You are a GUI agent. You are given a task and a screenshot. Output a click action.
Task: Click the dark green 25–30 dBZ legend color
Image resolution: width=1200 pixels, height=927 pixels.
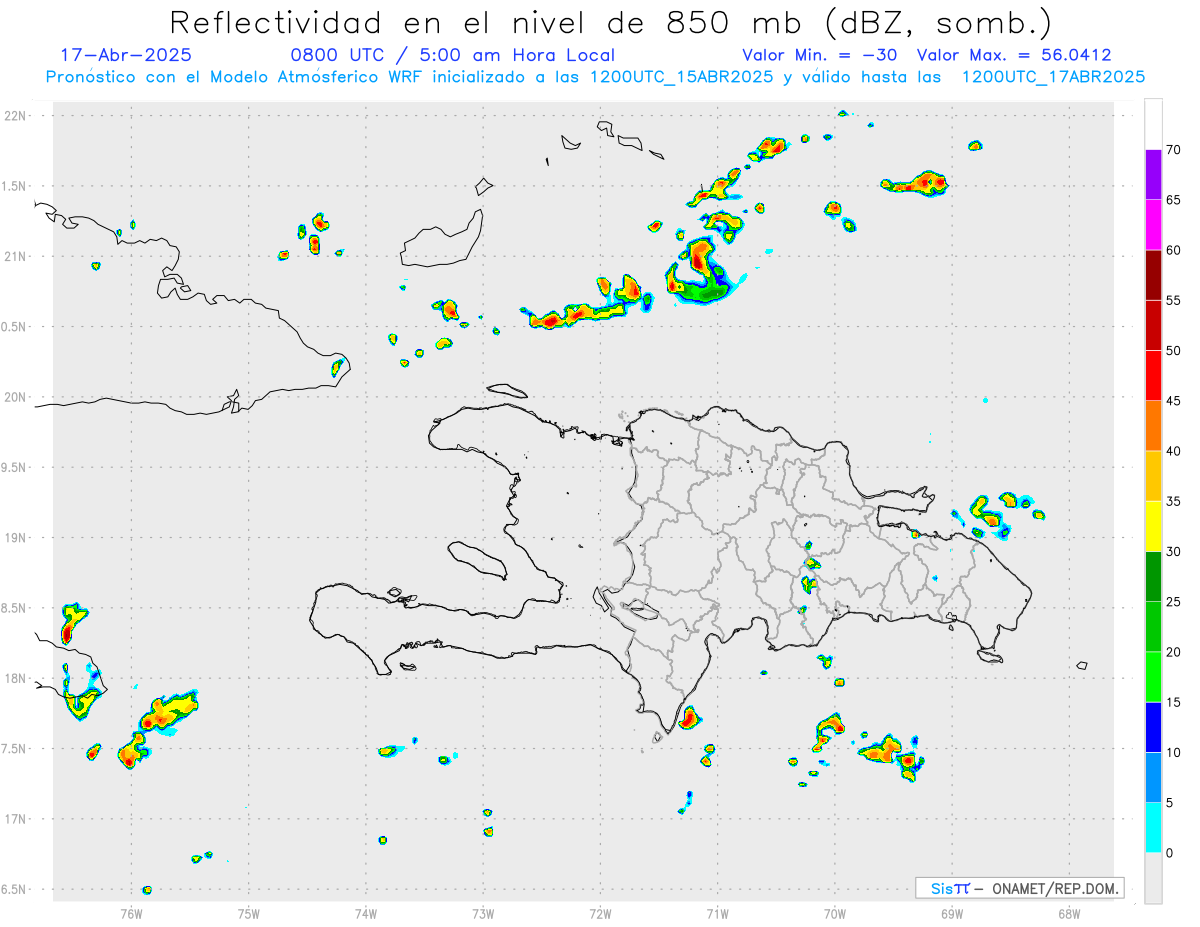point(1153,577)
